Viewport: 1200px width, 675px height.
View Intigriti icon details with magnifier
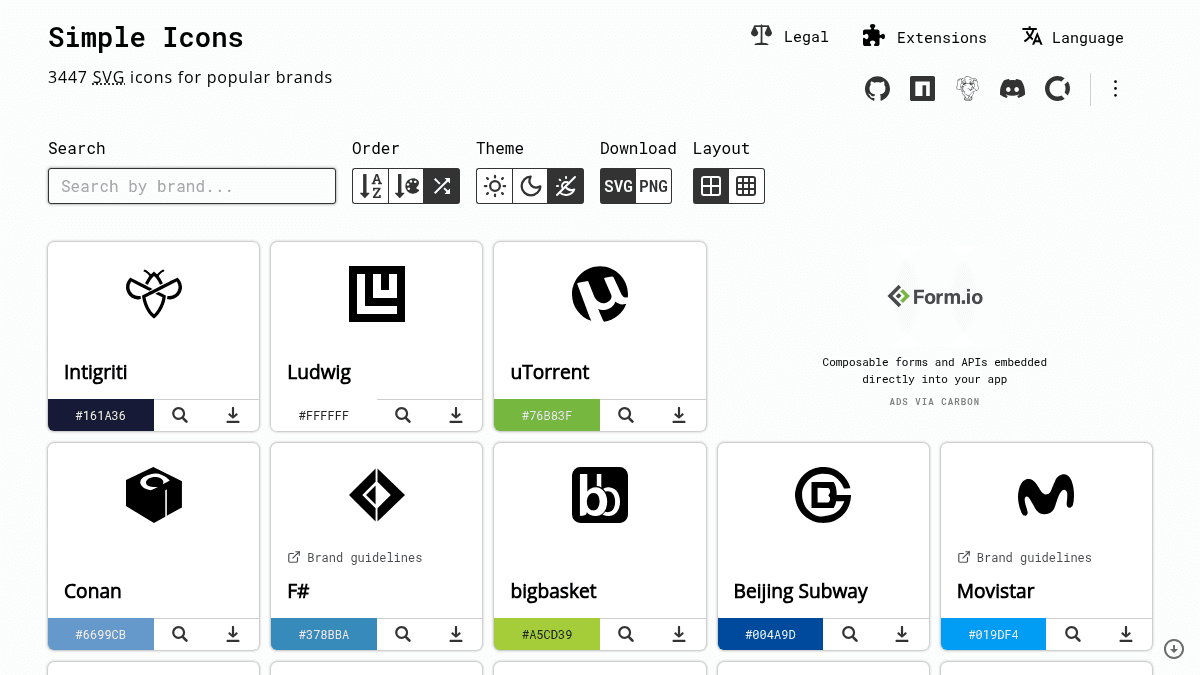(x=180, y=415)
